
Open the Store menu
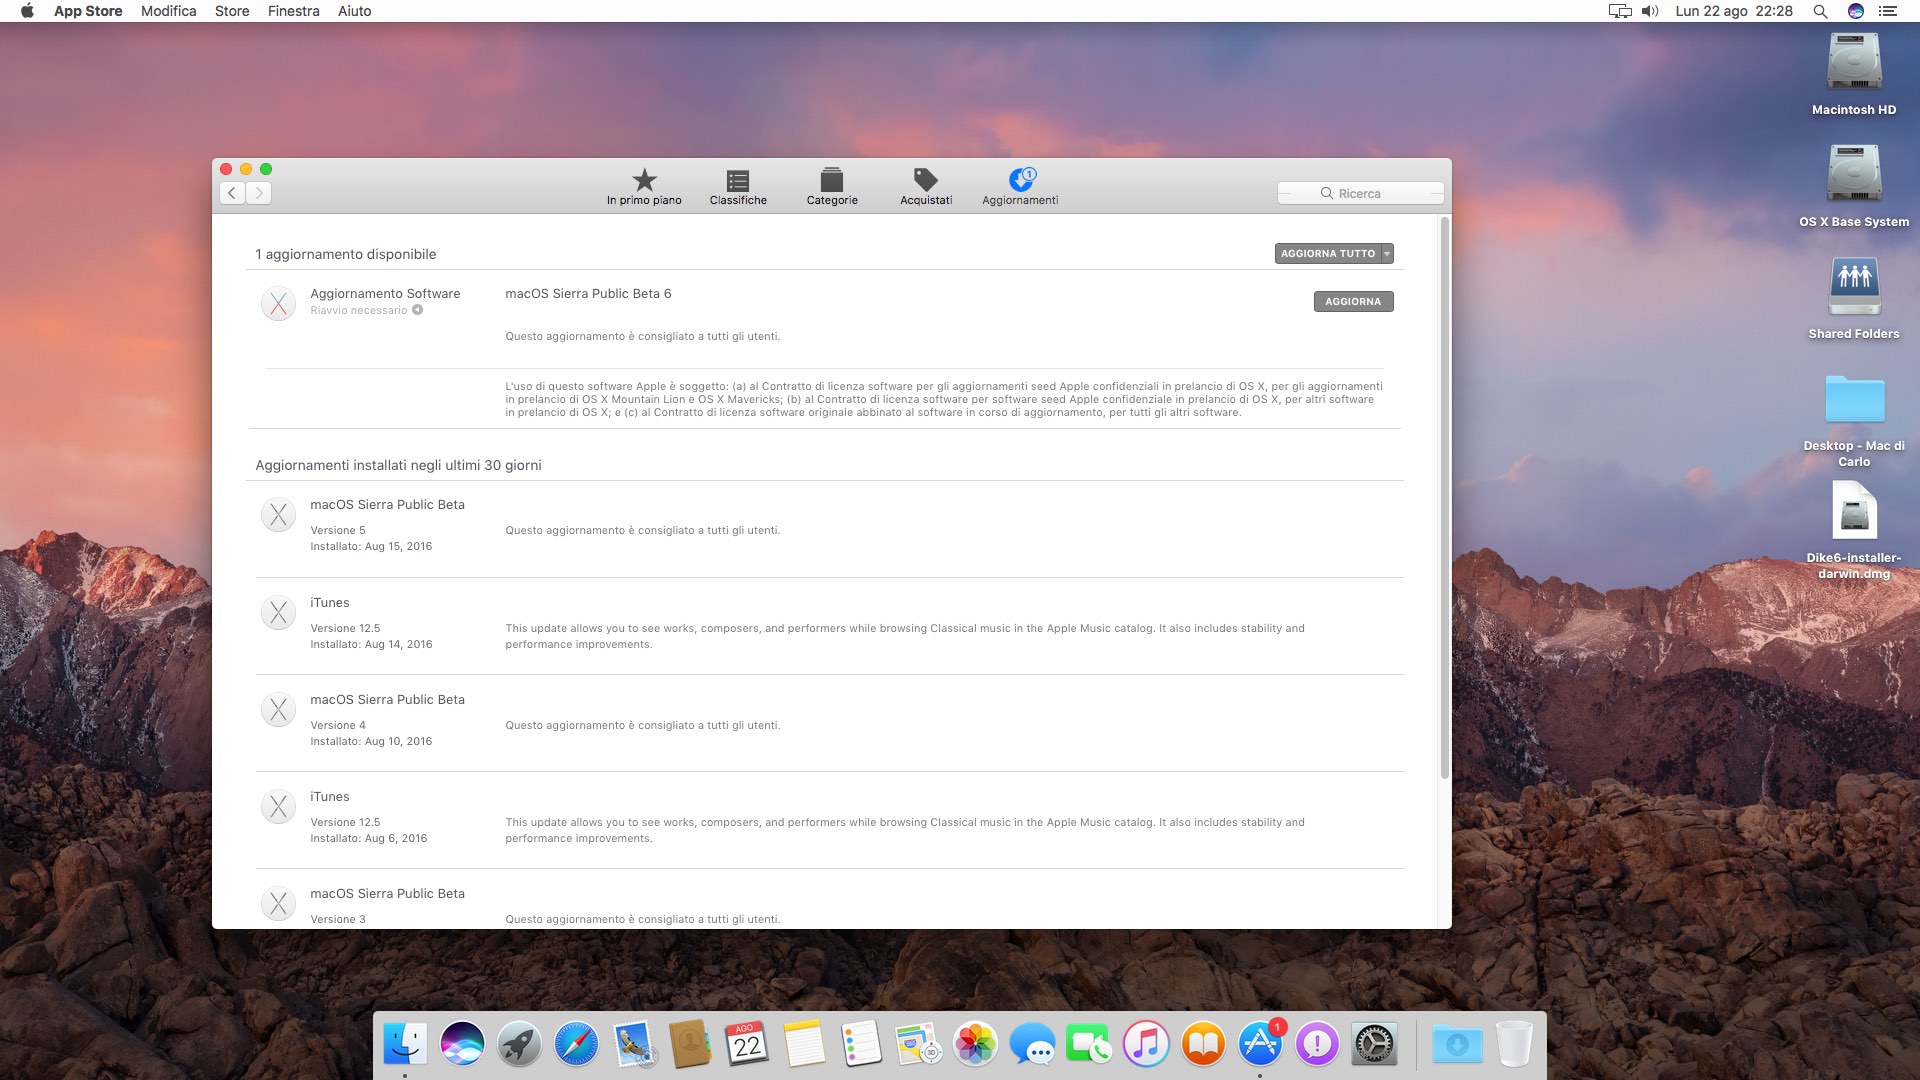point(232,11)
